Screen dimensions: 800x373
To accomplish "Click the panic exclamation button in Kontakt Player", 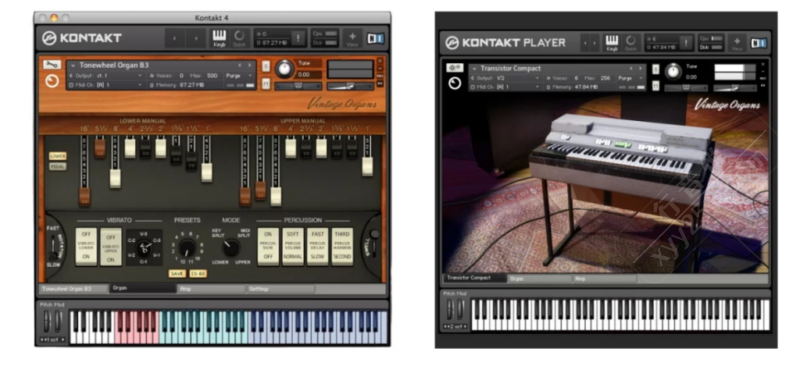I will click(686, 43).
